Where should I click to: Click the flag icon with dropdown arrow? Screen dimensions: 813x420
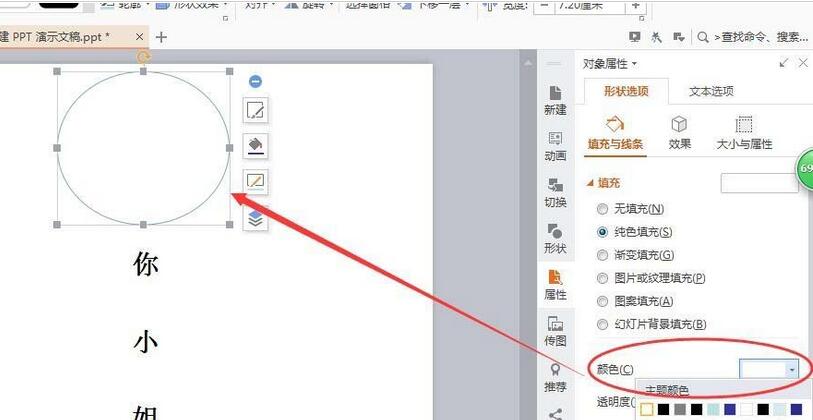tap(679, 37)
